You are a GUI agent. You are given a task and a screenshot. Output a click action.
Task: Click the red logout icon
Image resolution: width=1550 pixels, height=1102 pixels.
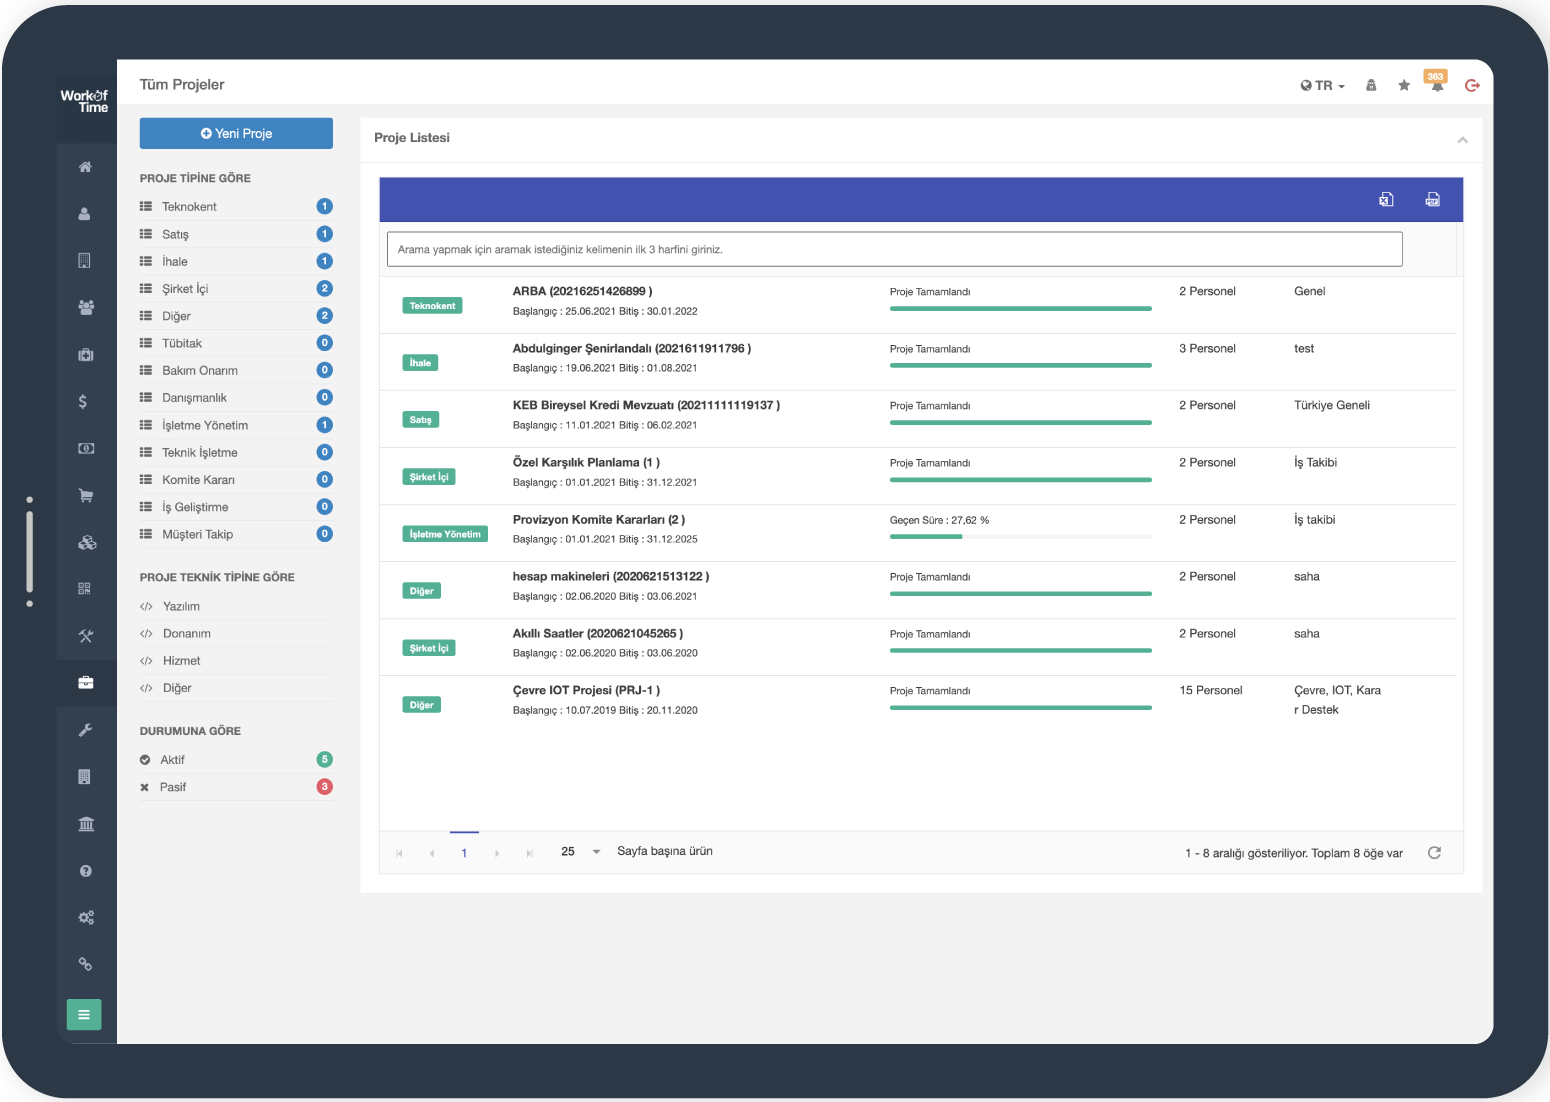tap(1472, 85)
